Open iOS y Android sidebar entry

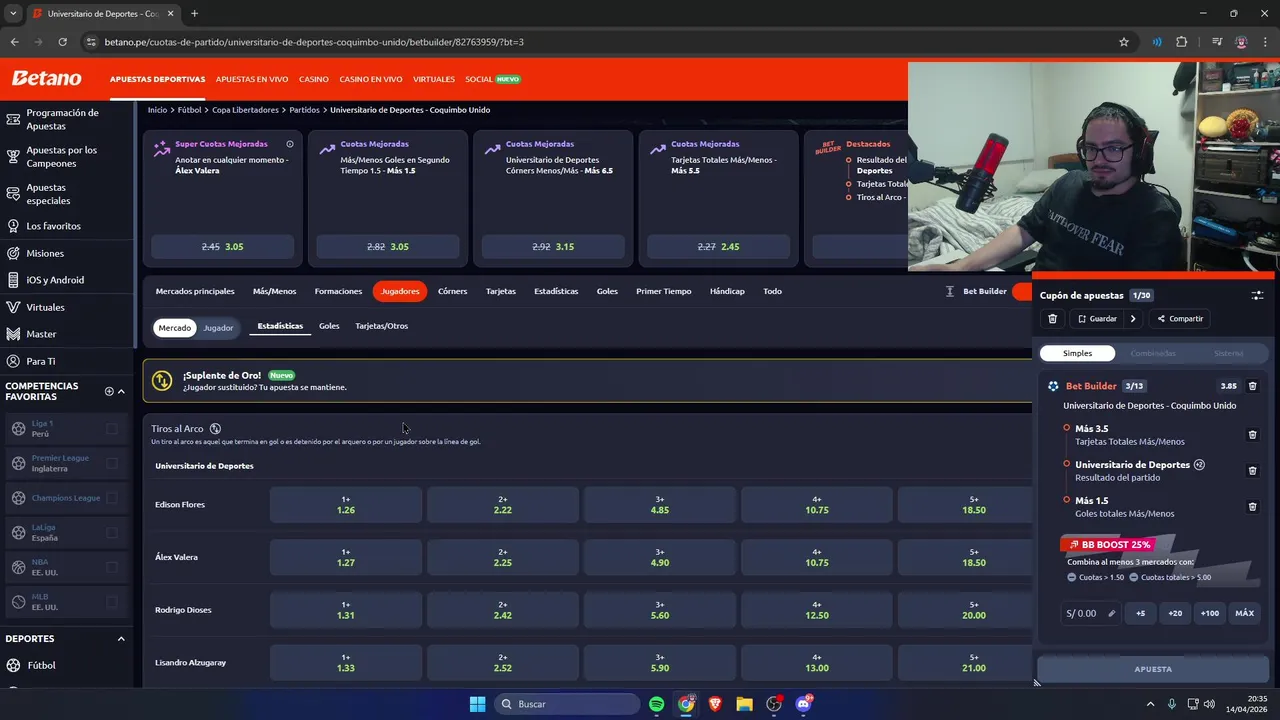55,280
